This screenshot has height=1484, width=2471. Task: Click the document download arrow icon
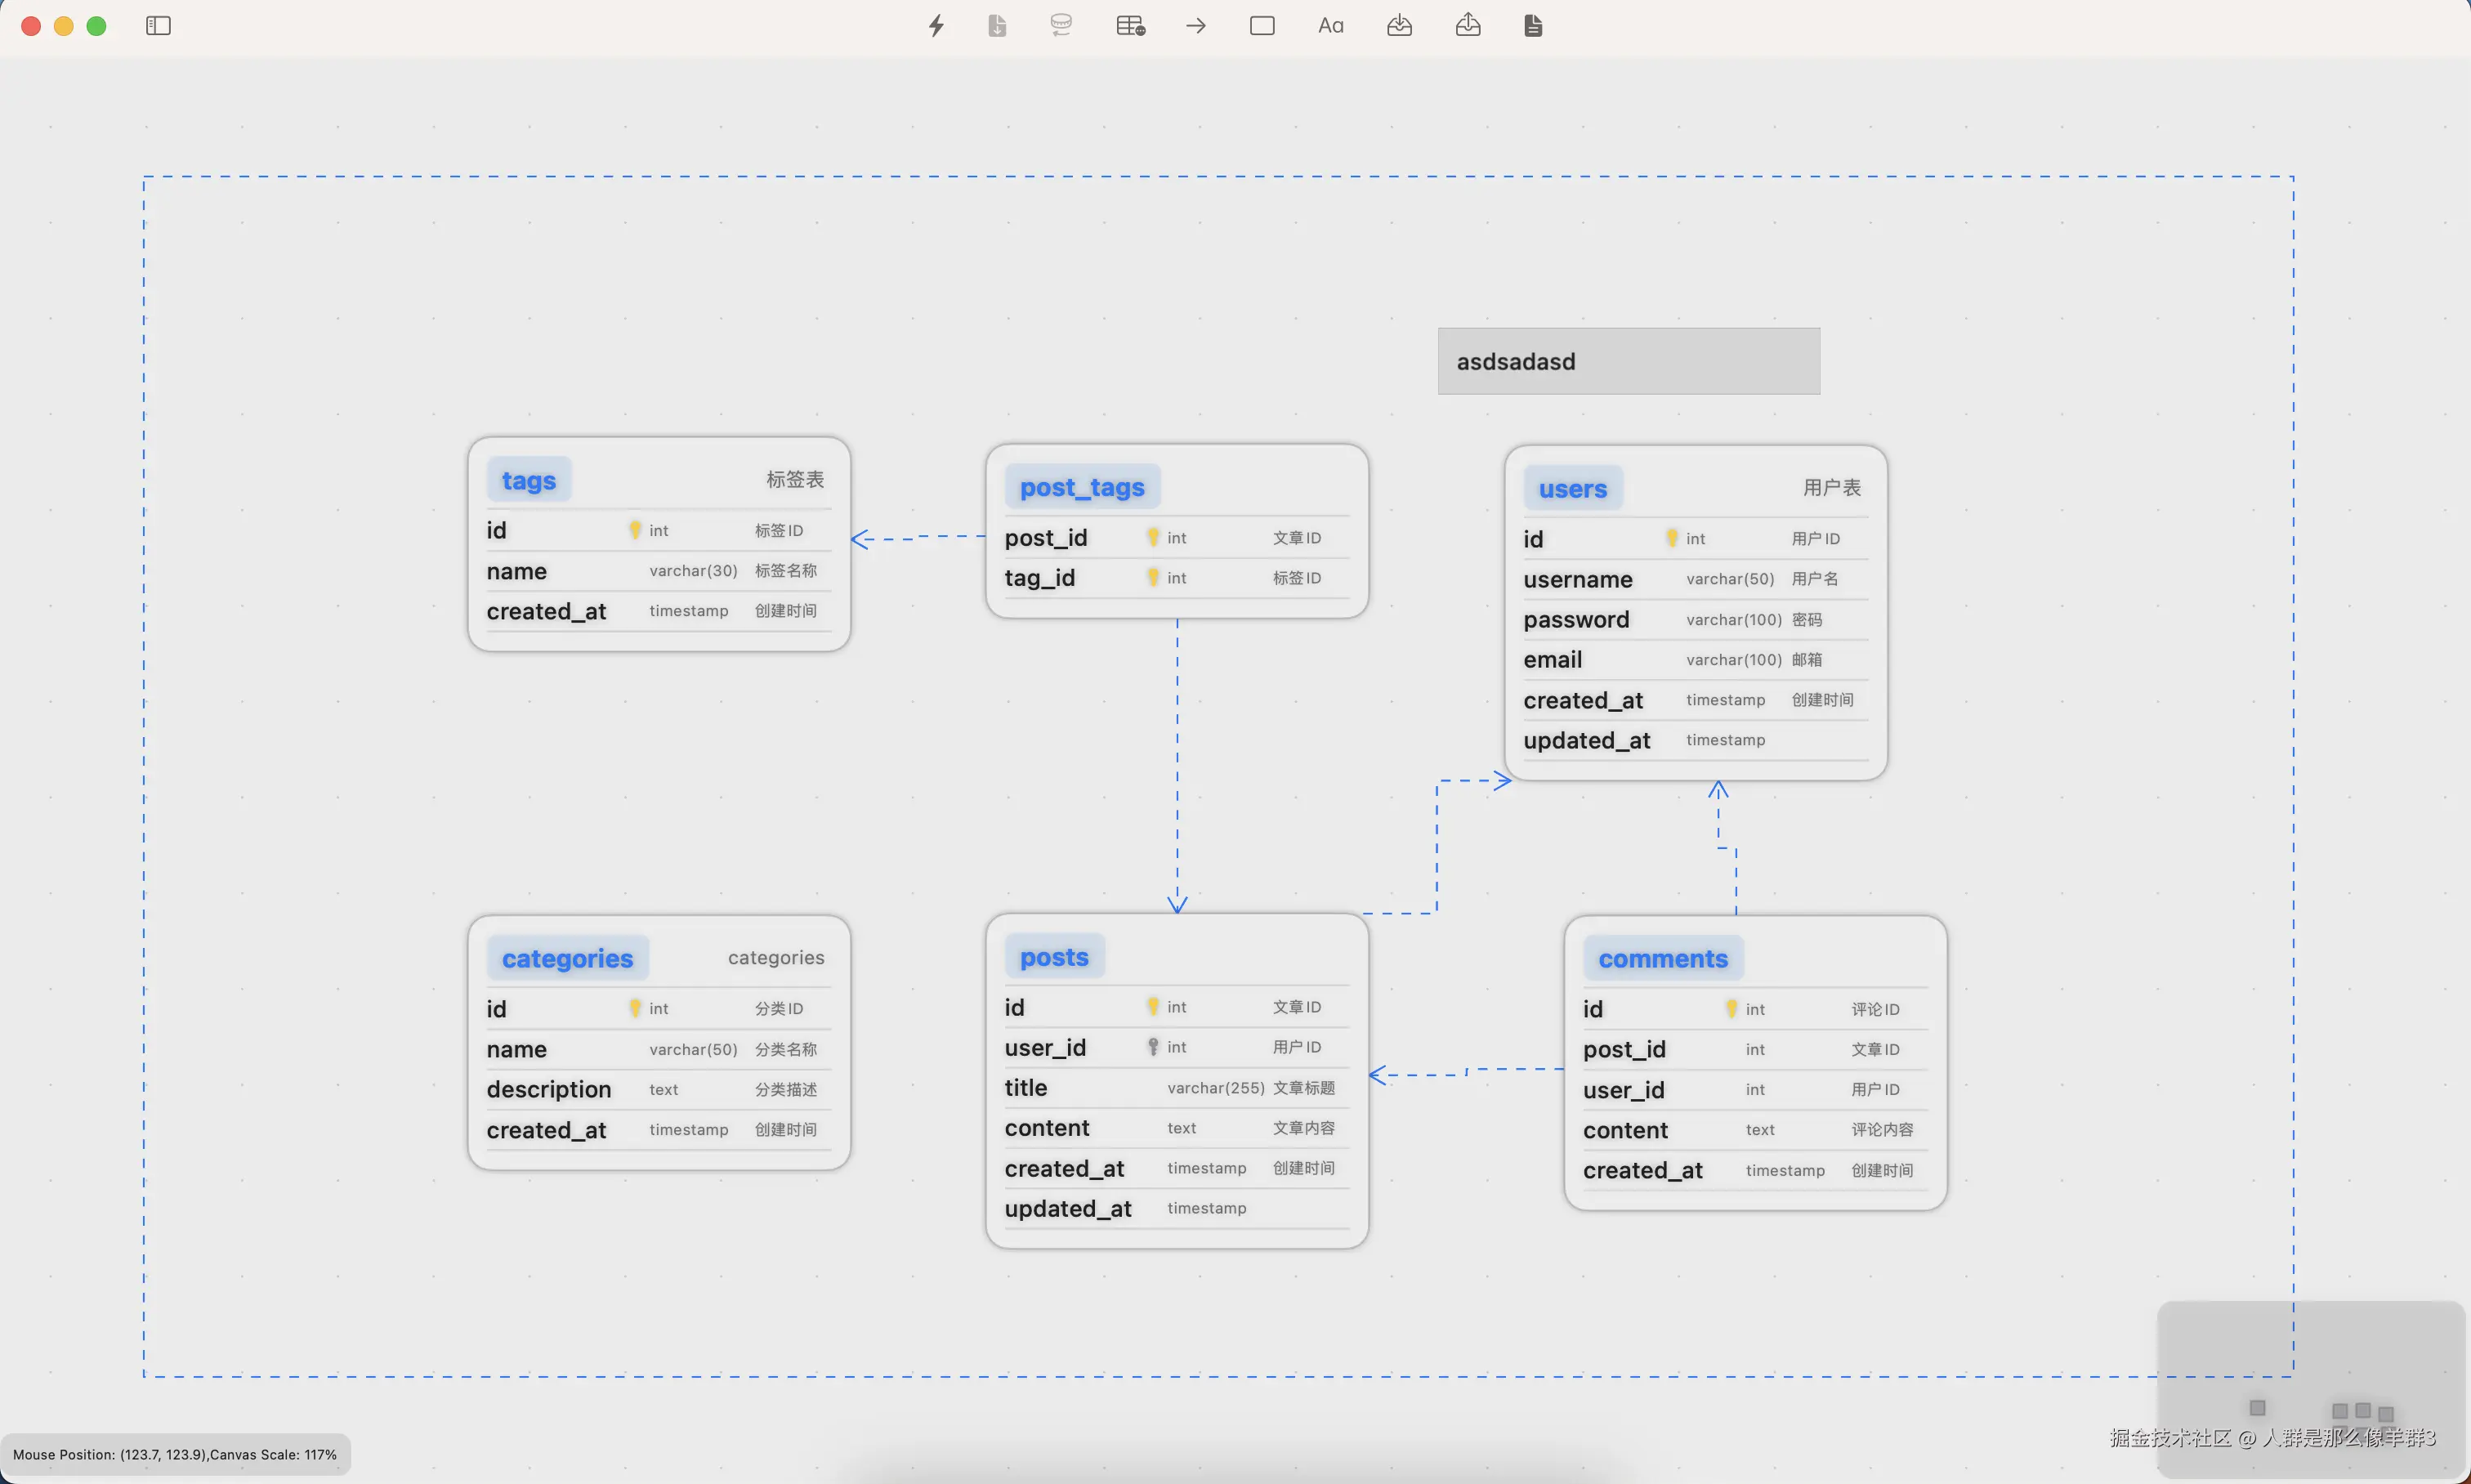pyautogui.click(x=997, y=26)
